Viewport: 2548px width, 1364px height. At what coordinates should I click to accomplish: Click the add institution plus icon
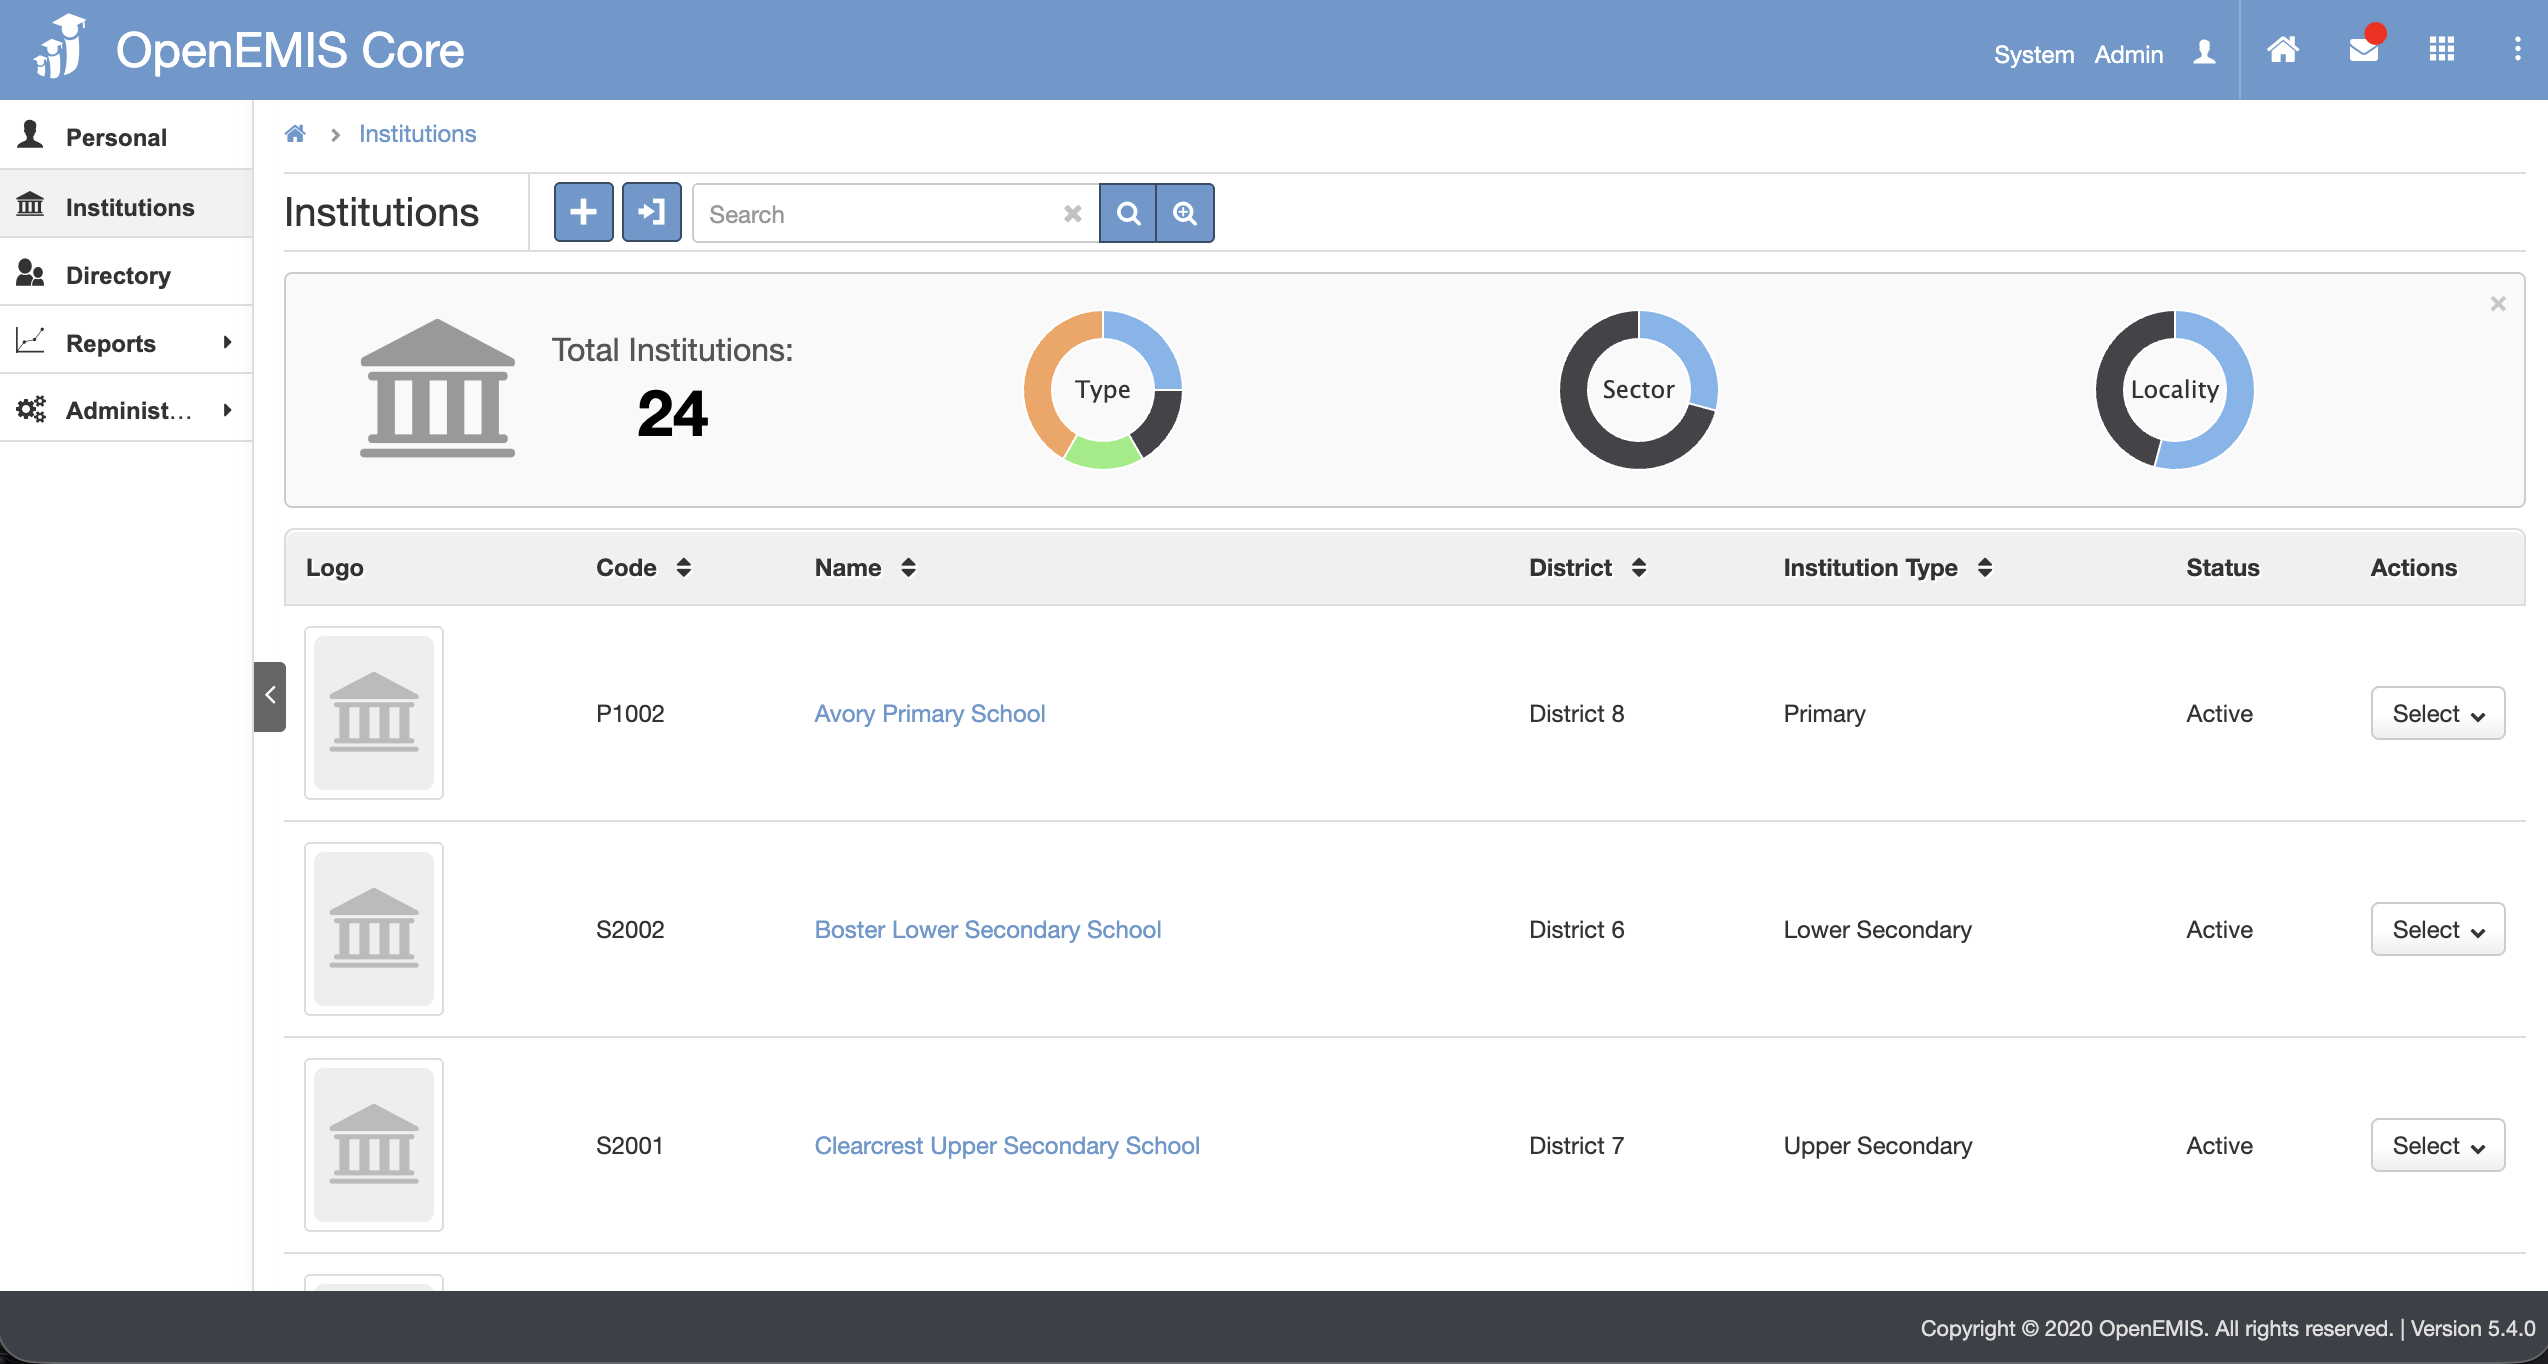[x=583, y=213]
